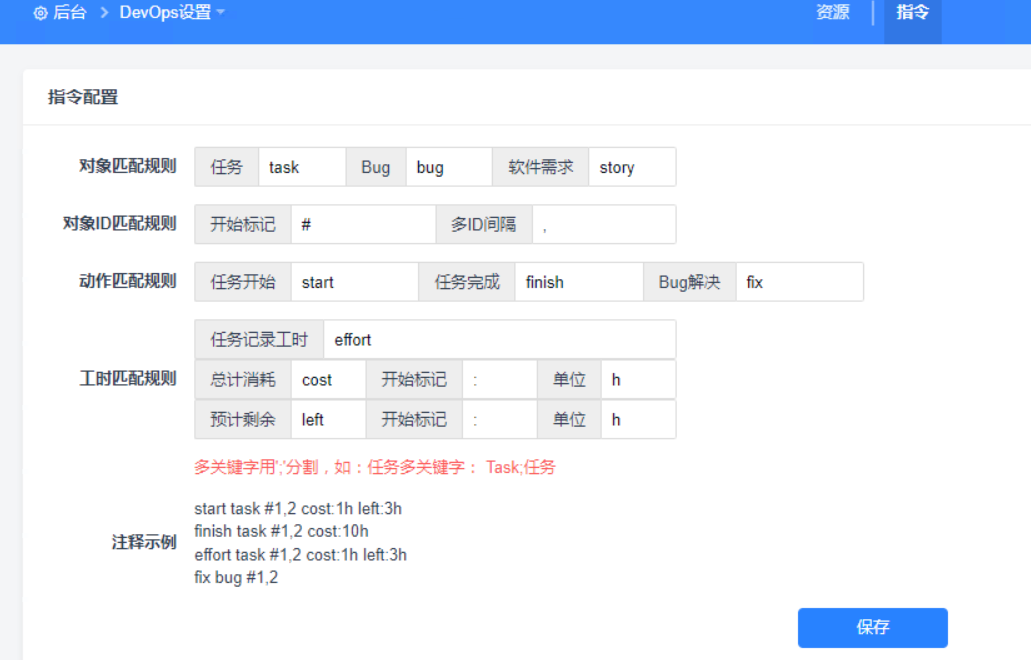Focus the 开始标记 field in the 总计消耗 row
Screen dimensions: 1031x660
click(500, 380)
